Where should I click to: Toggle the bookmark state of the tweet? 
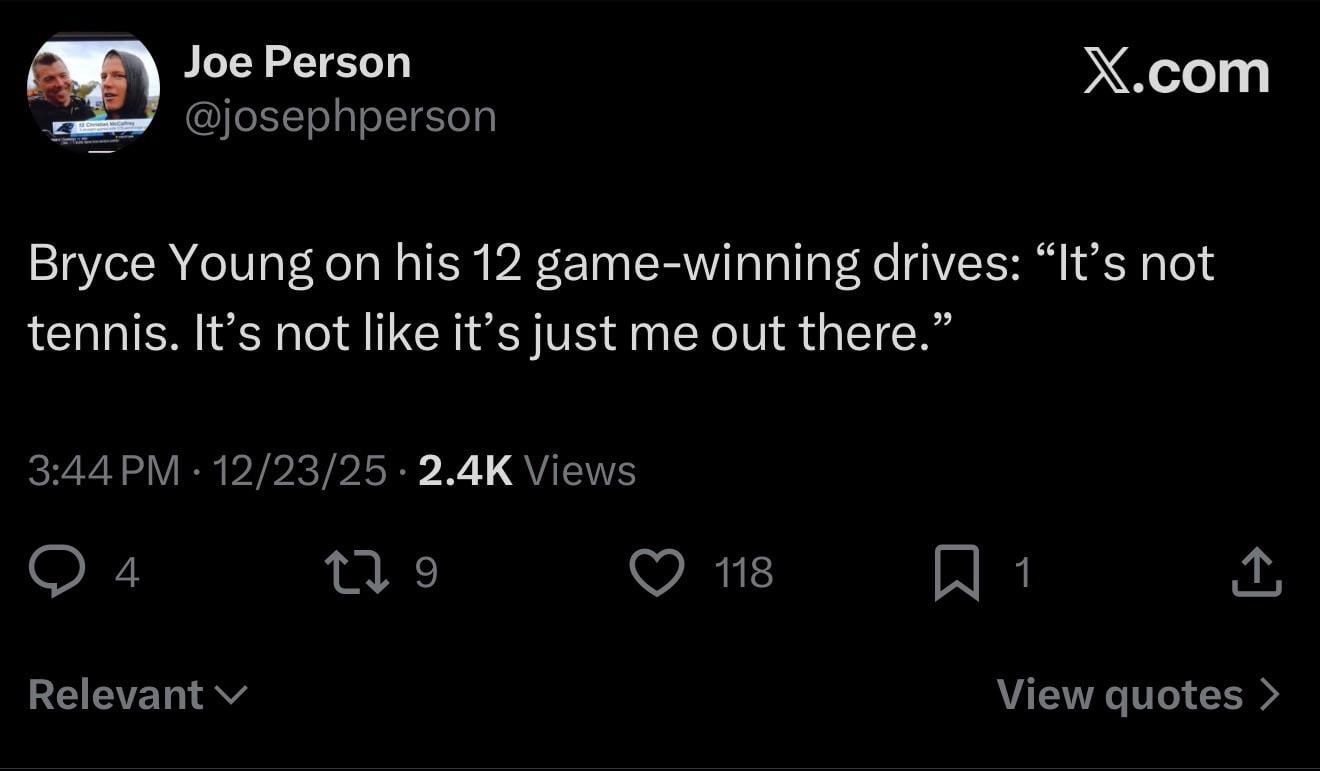[x=958, y=571]
